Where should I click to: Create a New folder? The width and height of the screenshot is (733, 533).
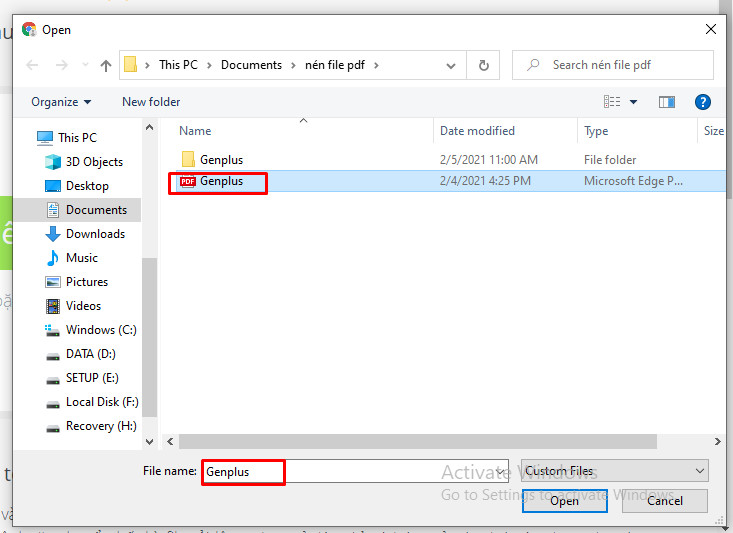coord(151,102)
